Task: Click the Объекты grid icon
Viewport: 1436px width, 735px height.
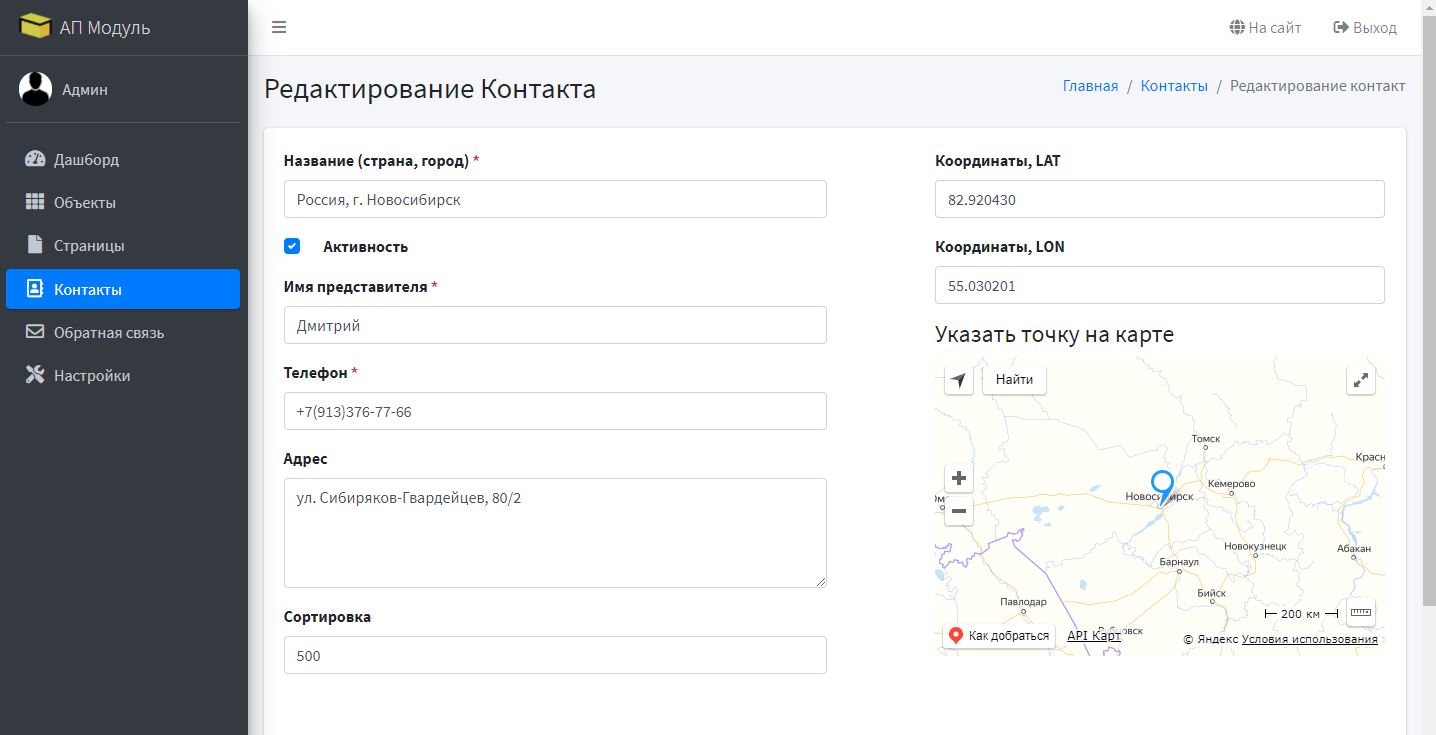Action: click(35, 202)
